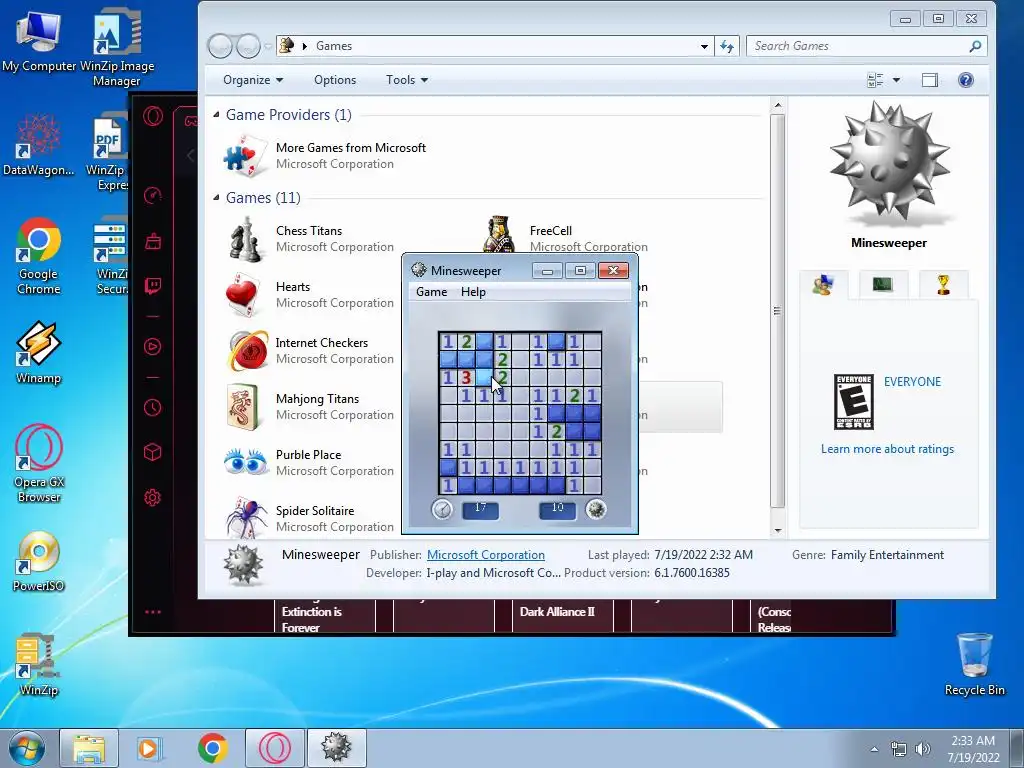Viewport: 1024px width, 768px height.
Task: Open Chess Titans game icon
Action: click(x=246, y=239)
